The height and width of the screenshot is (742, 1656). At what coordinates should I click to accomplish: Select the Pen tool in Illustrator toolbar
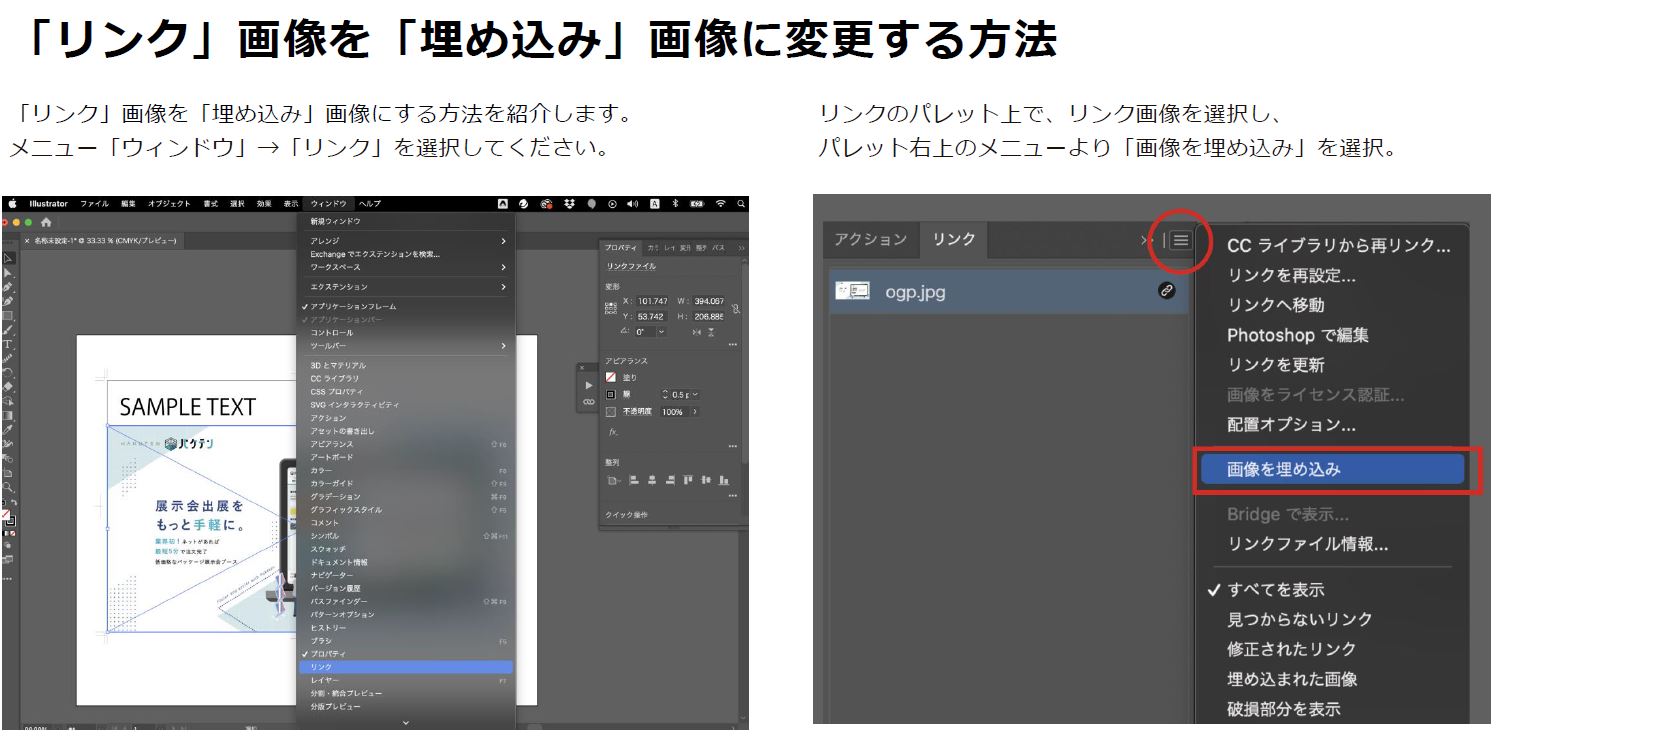pos(8,287)
